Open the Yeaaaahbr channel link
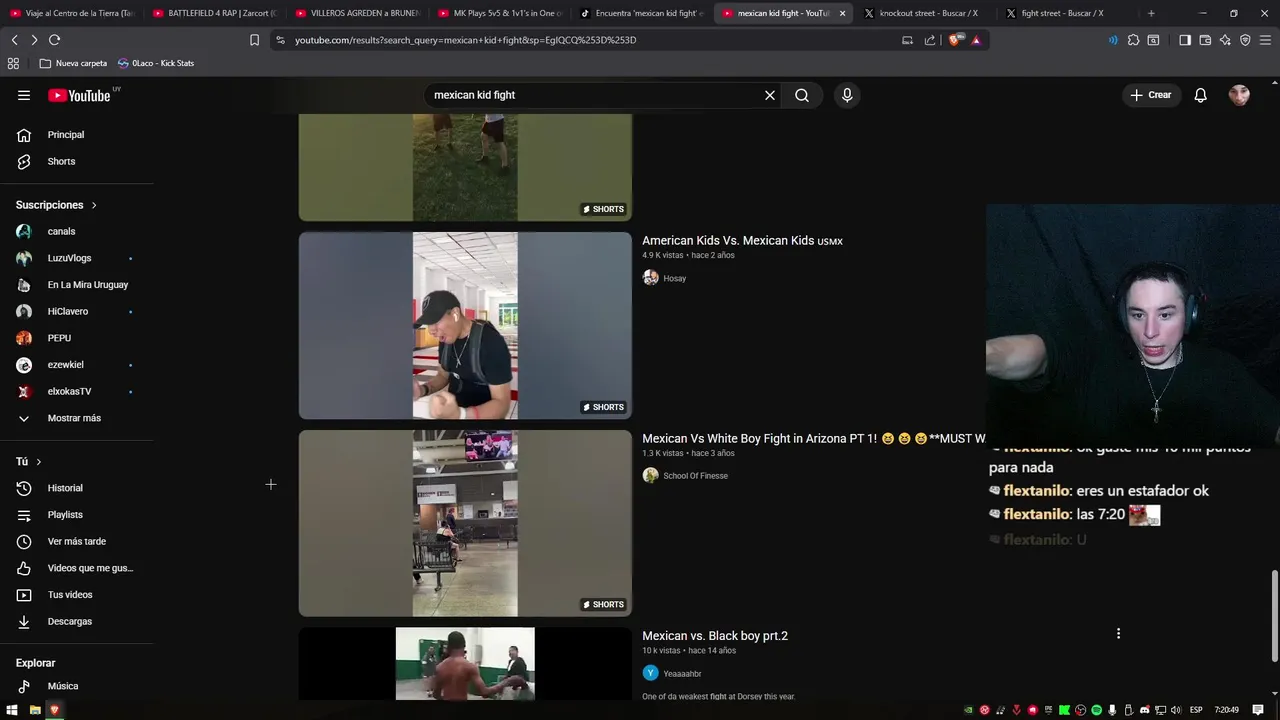Viewport: 1280px width, 720px height. click(x=682, y=674)
